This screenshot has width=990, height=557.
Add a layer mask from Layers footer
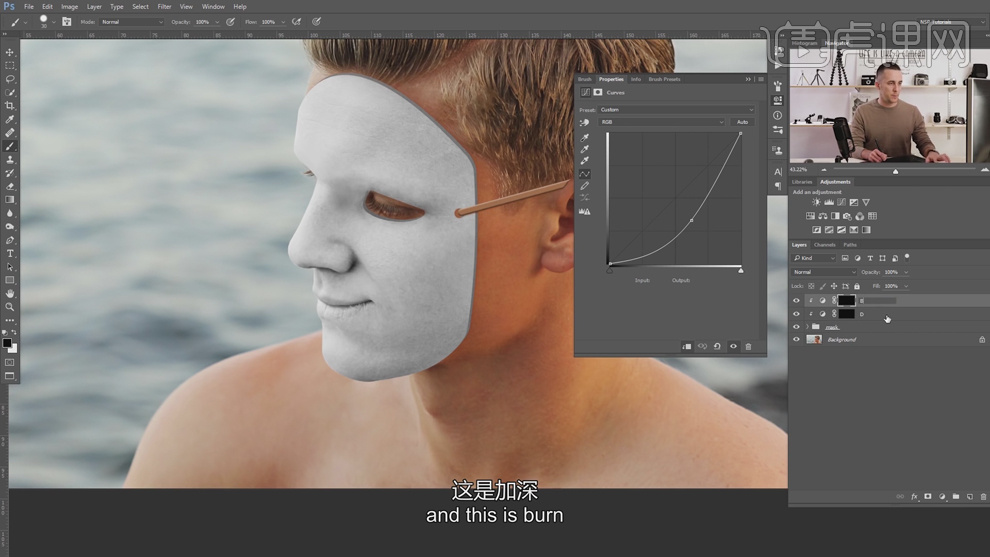[x=927, y=496]
